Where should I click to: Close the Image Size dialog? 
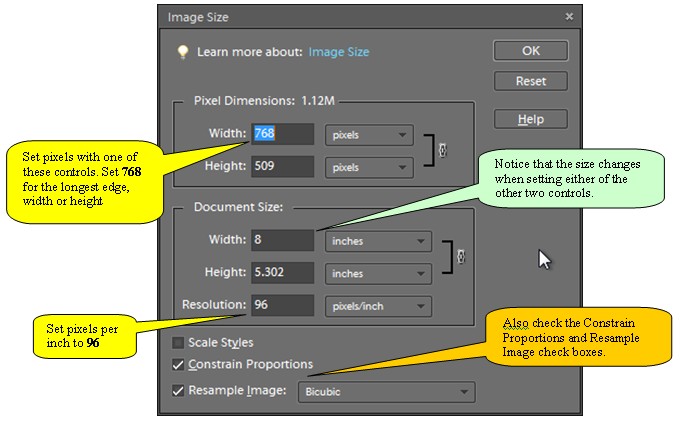point(569,17)
